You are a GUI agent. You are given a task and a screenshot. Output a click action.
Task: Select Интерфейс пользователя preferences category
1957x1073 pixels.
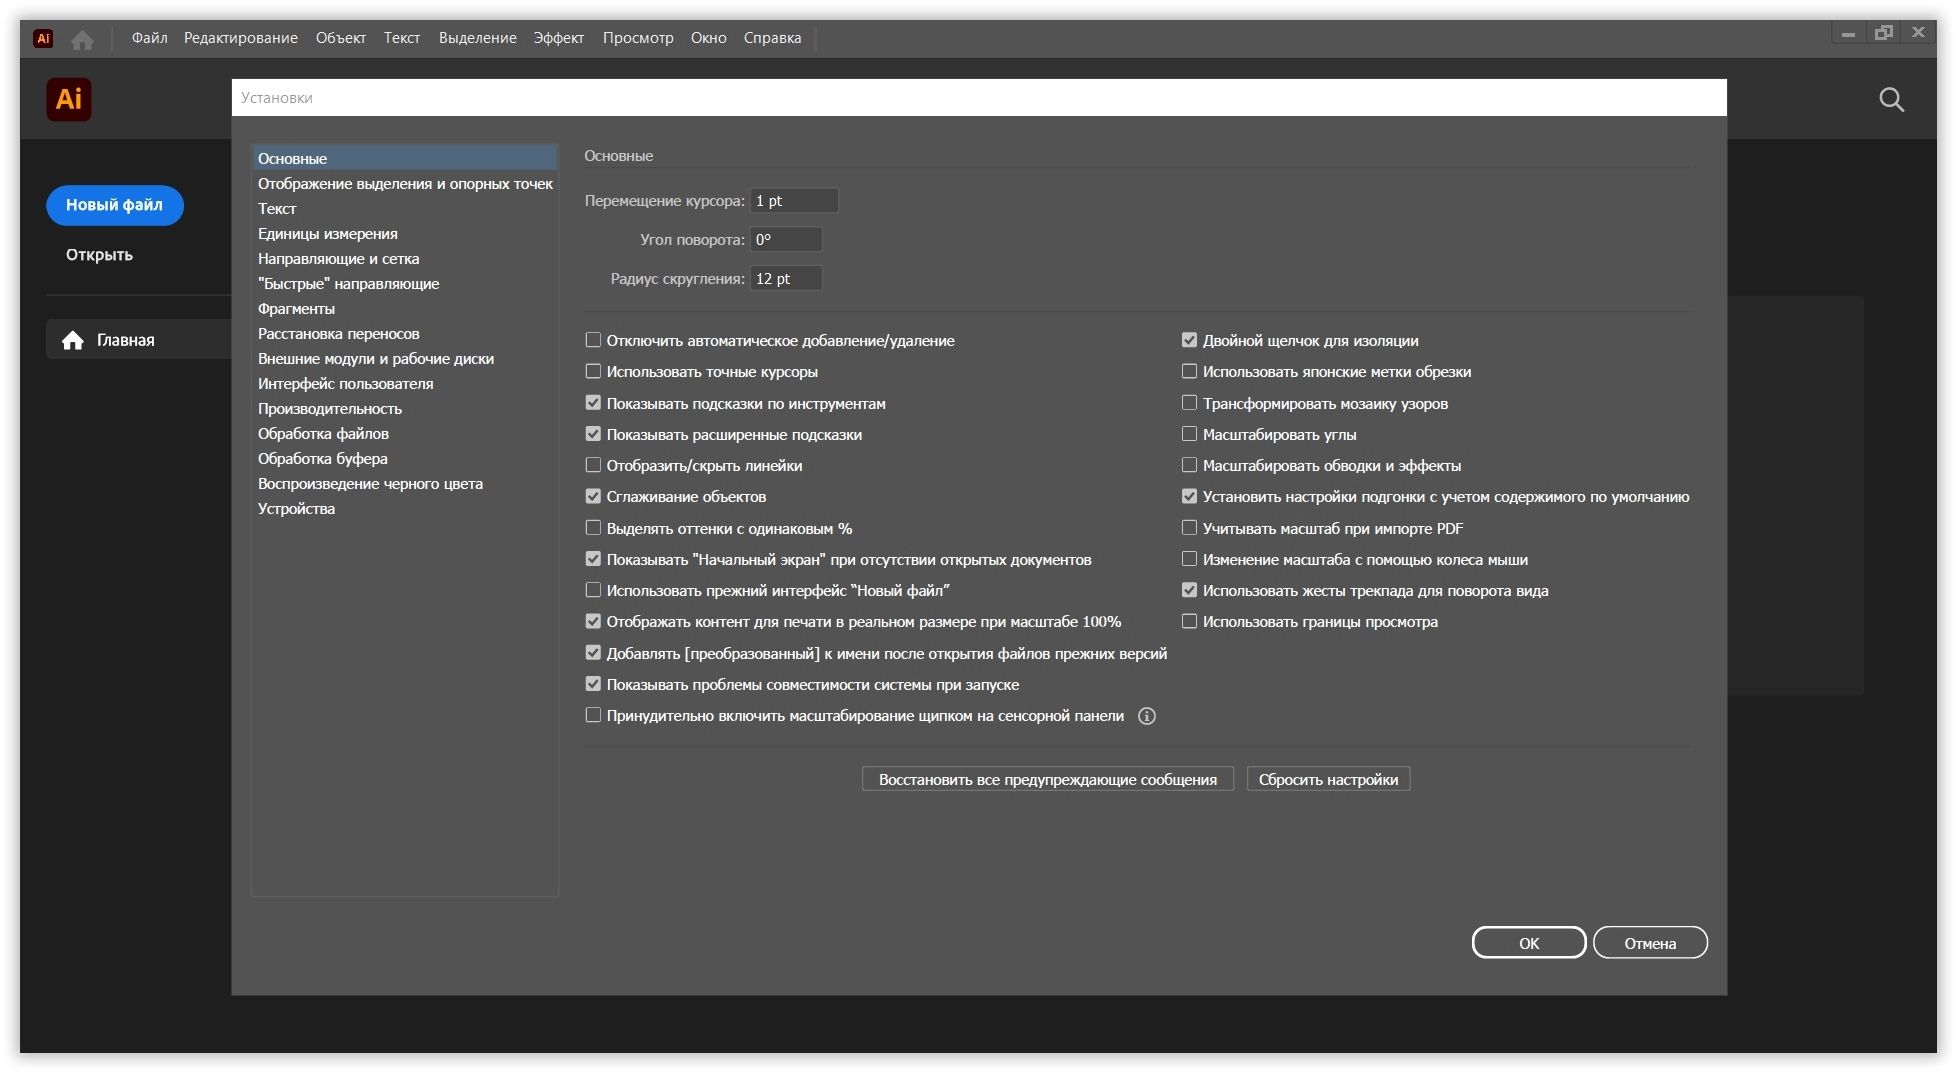(345, 384)
